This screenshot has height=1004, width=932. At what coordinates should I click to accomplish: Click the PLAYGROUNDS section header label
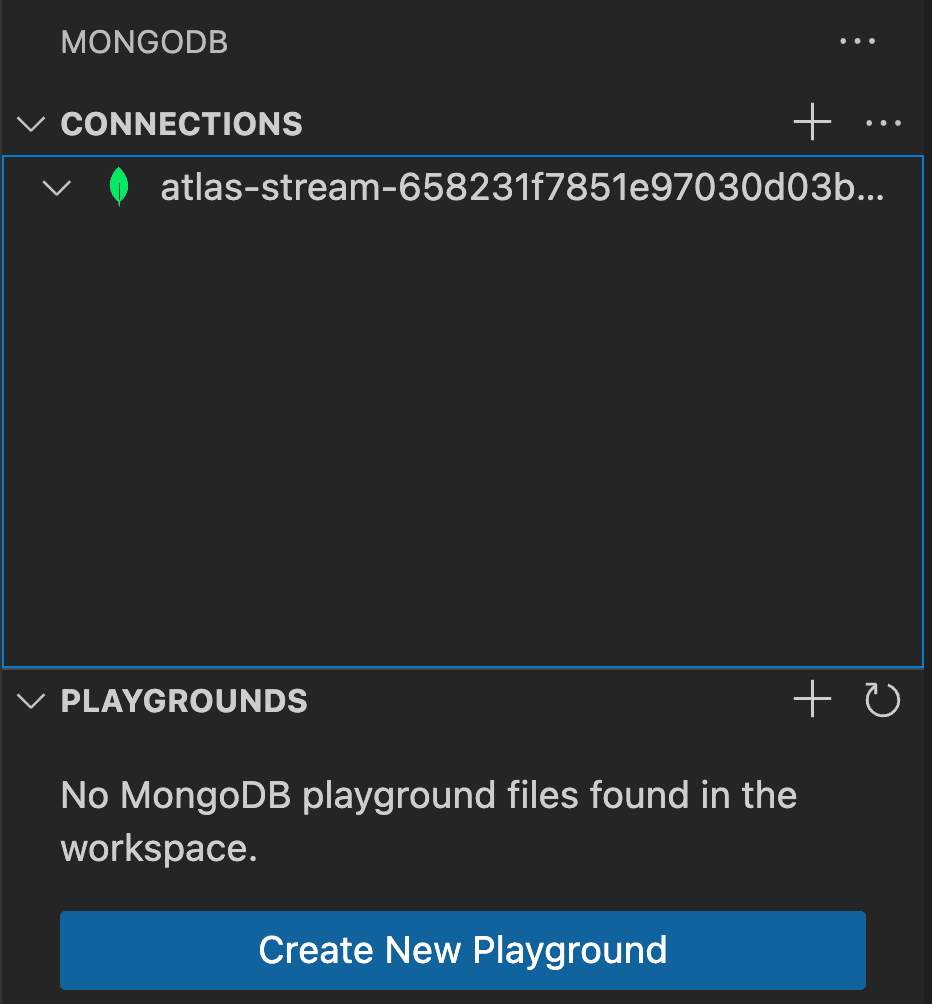tap(184, 700)
